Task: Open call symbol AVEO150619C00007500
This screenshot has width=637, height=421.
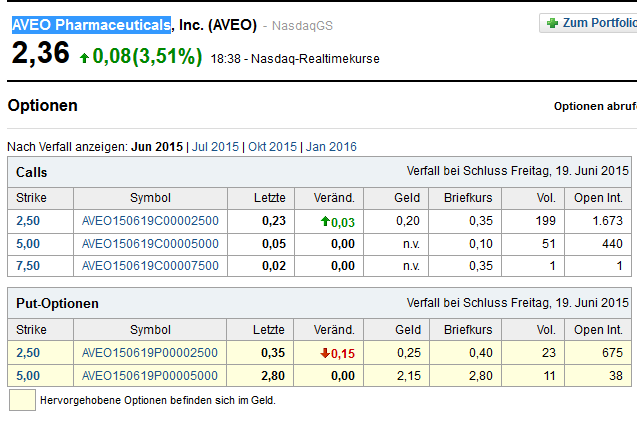Action: point(149,265)
